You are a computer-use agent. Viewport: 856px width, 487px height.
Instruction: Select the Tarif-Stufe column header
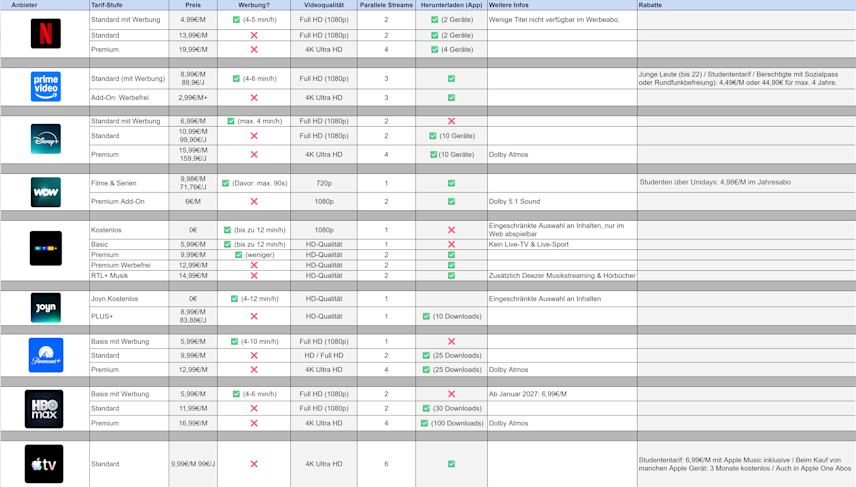tap(129, 5)
